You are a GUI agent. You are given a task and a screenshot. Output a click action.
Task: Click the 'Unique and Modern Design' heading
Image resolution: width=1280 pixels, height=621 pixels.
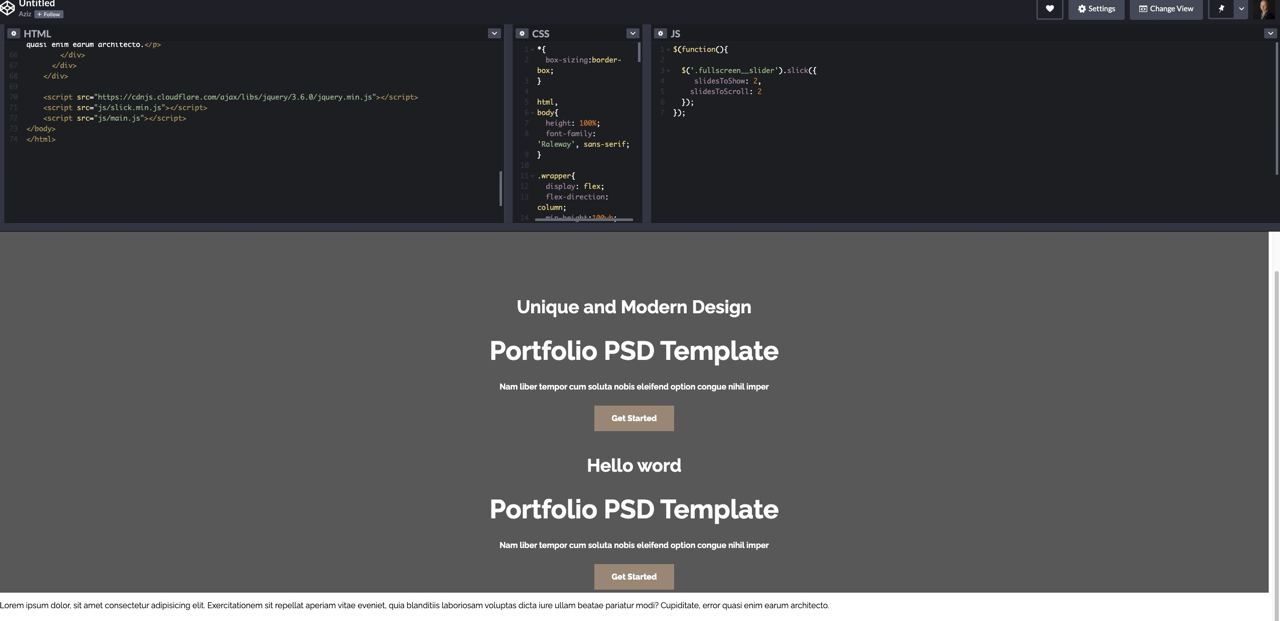(x=634, y=307)
